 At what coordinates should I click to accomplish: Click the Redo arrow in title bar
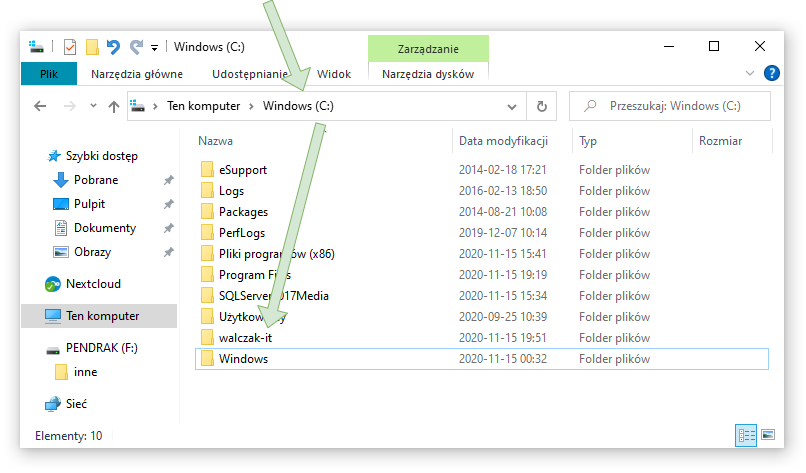[x=136, y=47]
